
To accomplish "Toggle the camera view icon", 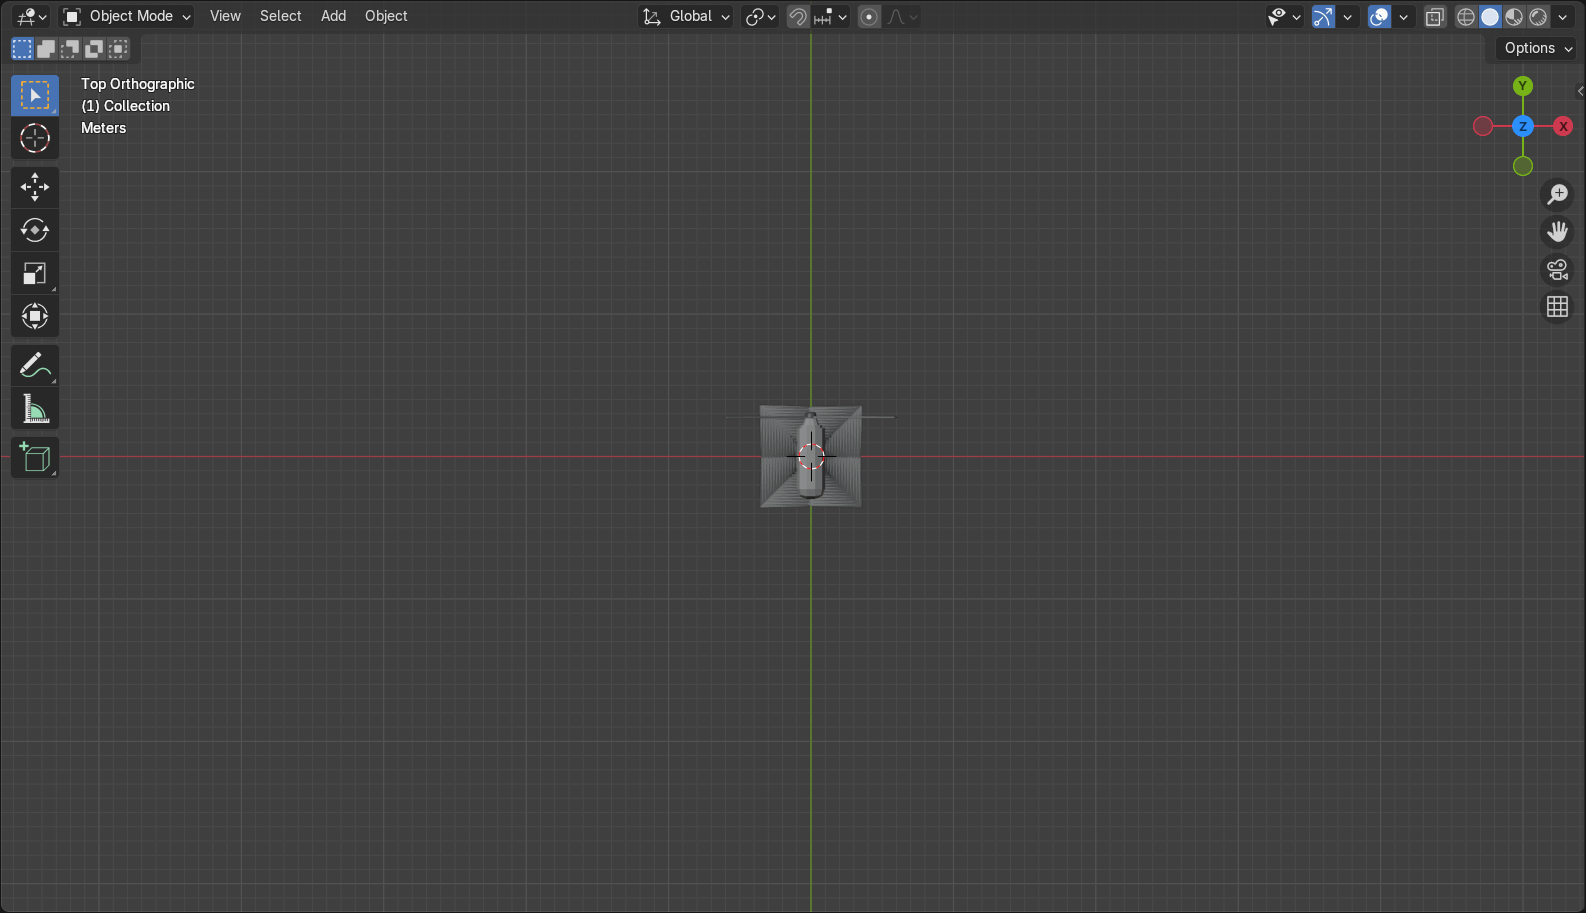I will [1558, 270].
